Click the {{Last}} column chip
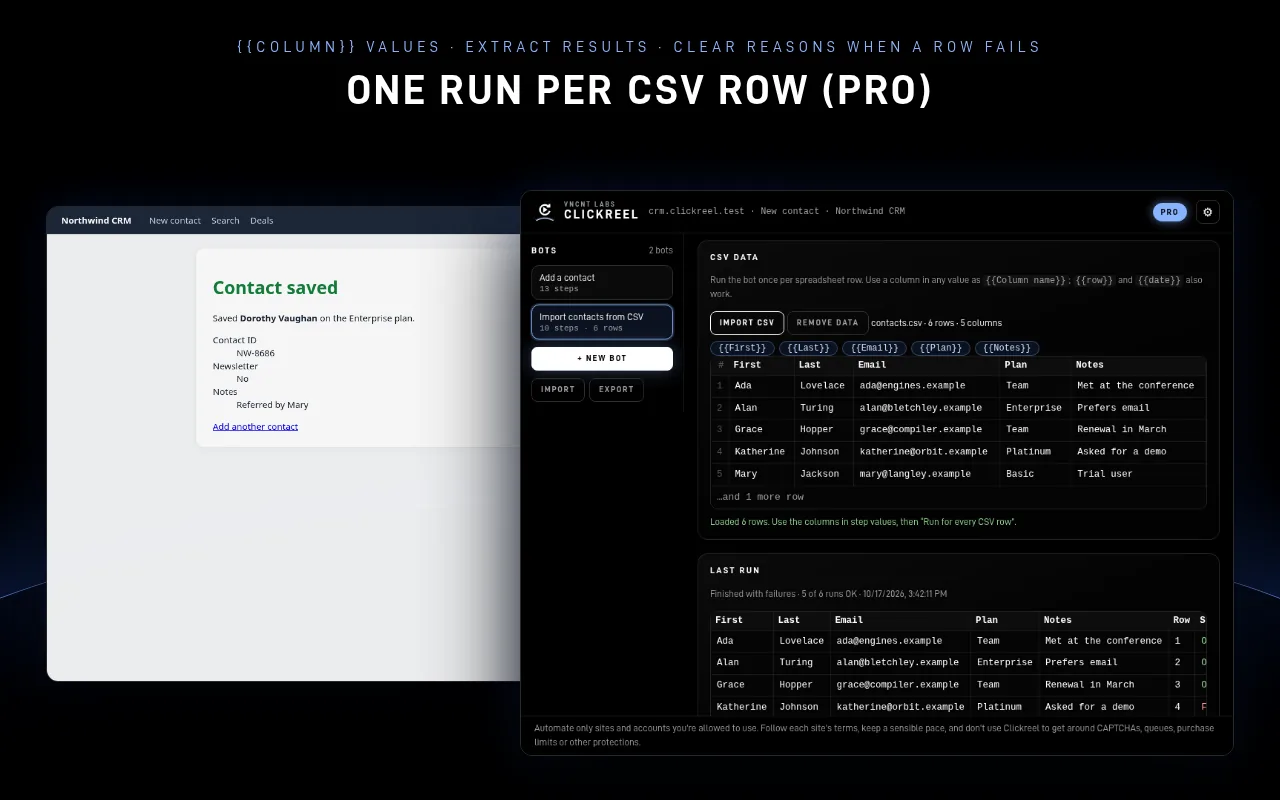Image resolution: width=1280 pixels, height=800 pixels. (808, 348)
